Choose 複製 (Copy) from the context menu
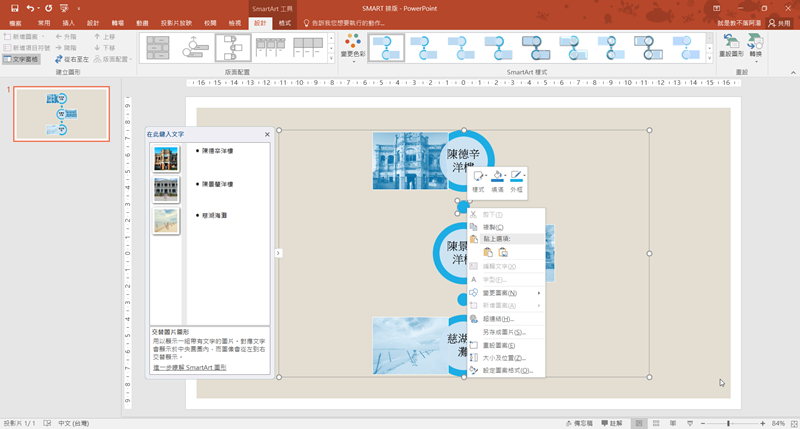This screenshot has width=800, height=429. [x=492, y=227]
